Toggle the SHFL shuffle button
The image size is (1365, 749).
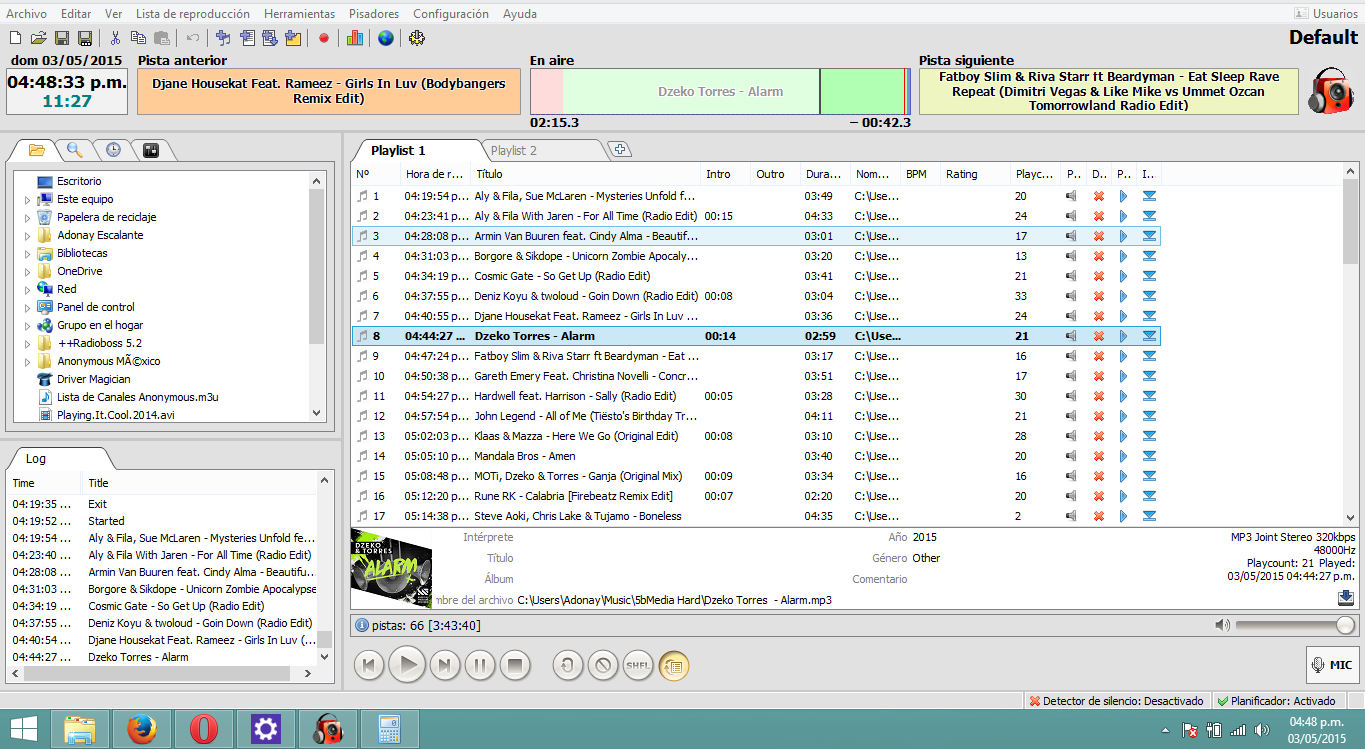(637, 665)
